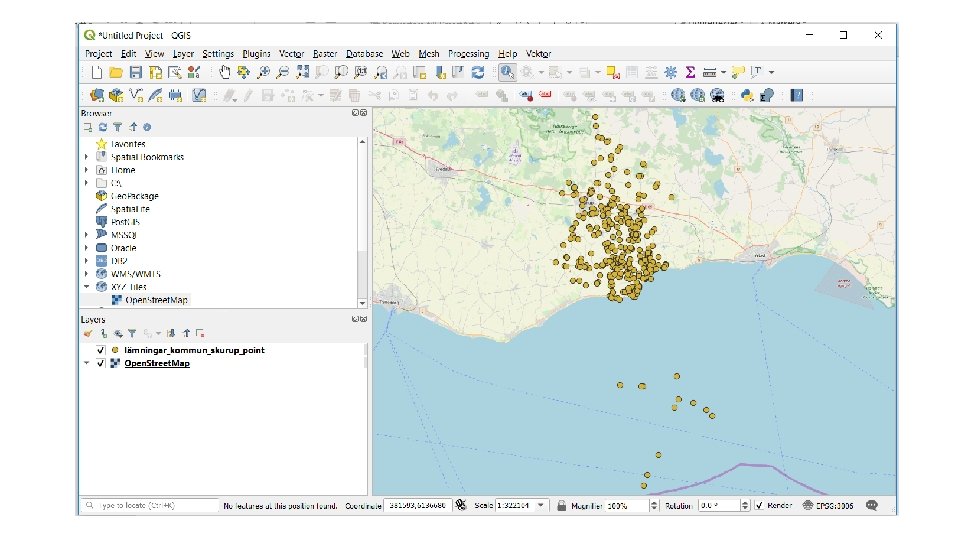Screen dimensions: 960x540
Task: Open the Python console
Action: [748, 95]
